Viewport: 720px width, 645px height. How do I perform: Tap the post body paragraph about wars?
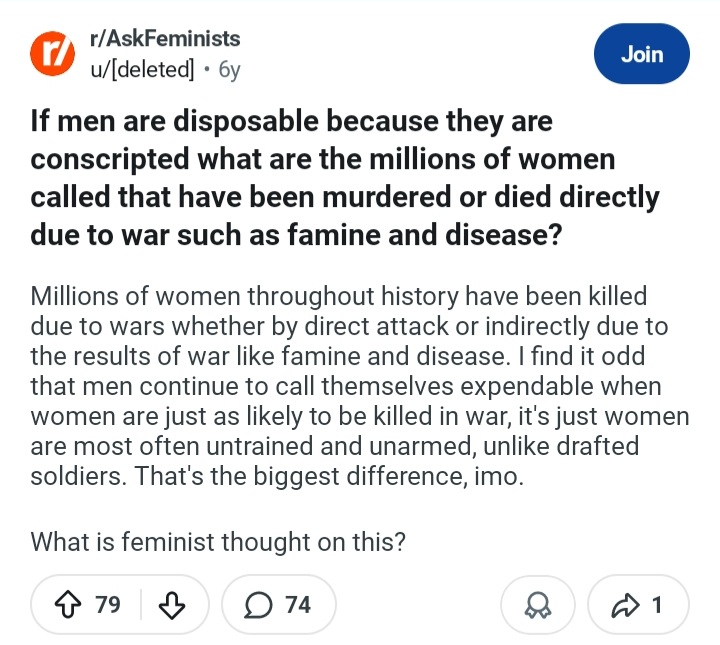click(x=355, y=386)
